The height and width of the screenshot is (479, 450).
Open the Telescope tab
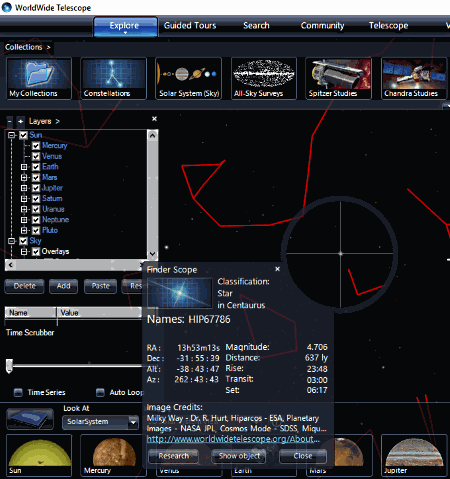pyautogui.click(x=388, y=26)
